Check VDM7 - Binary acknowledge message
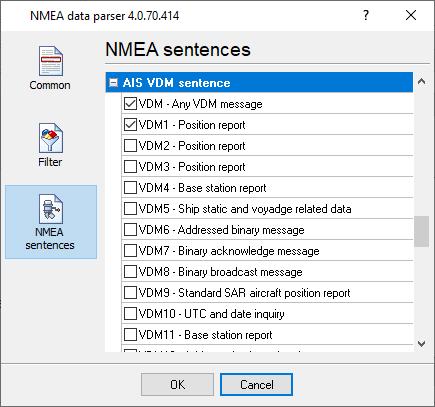Viewport: 435px width, 407px height. click(x=130, y=251)
